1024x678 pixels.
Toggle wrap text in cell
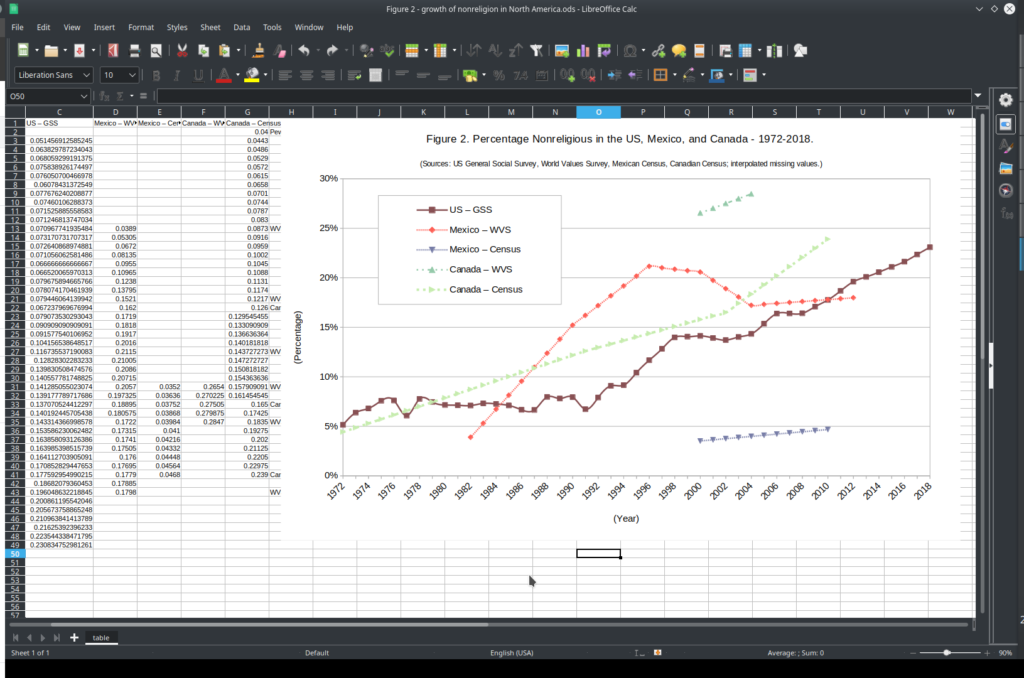pyautogui.click(x=355, y=75)
